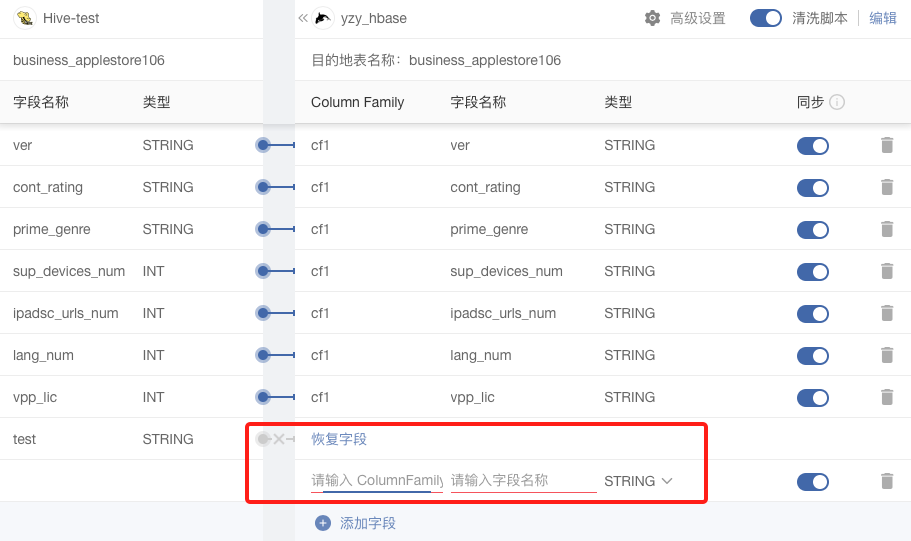Focus the field name input box
The height and width of the screenshot is (541, 911).
click(x=523, y=481)
